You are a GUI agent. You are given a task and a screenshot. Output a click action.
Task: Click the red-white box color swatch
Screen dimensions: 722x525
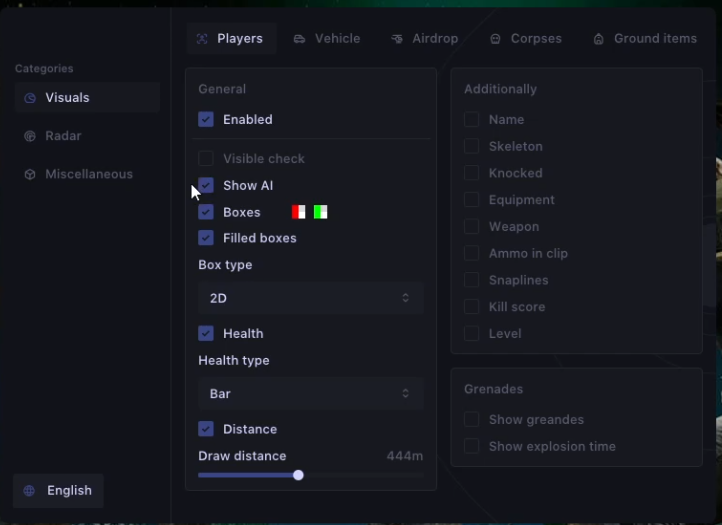point(298,212)
